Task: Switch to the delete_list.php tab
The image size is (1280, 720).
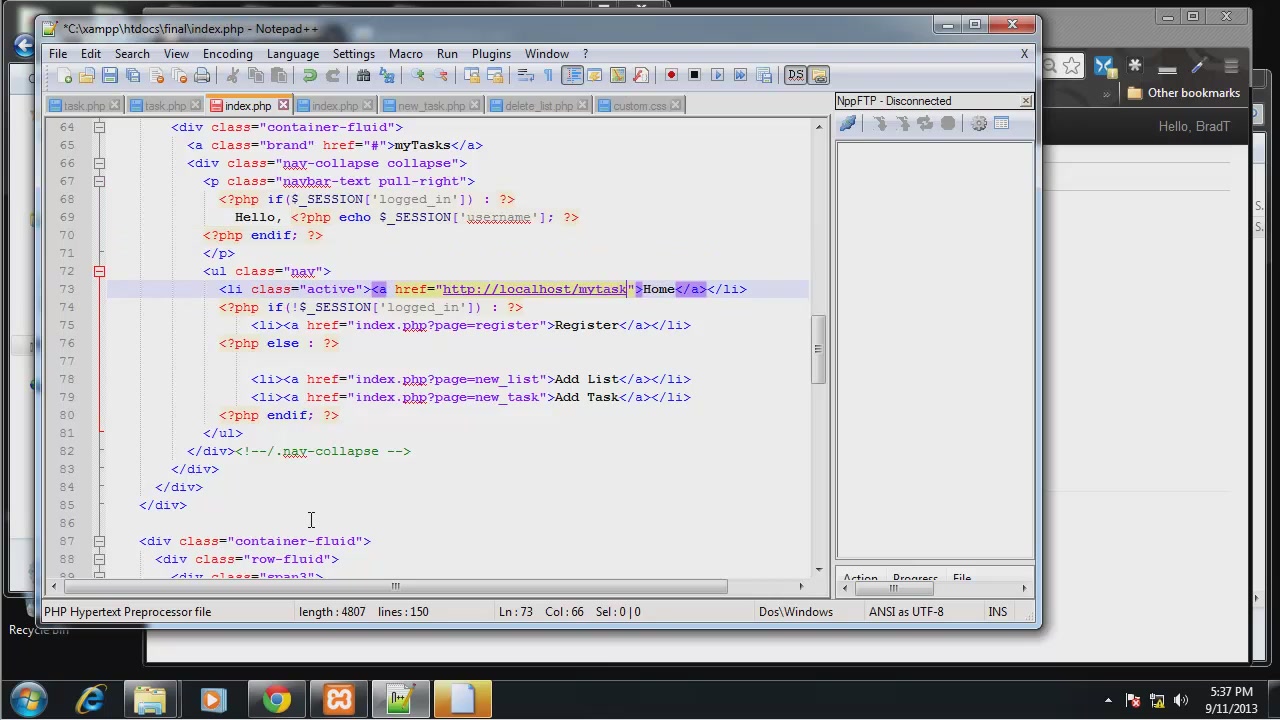Action: coord(539,105)
